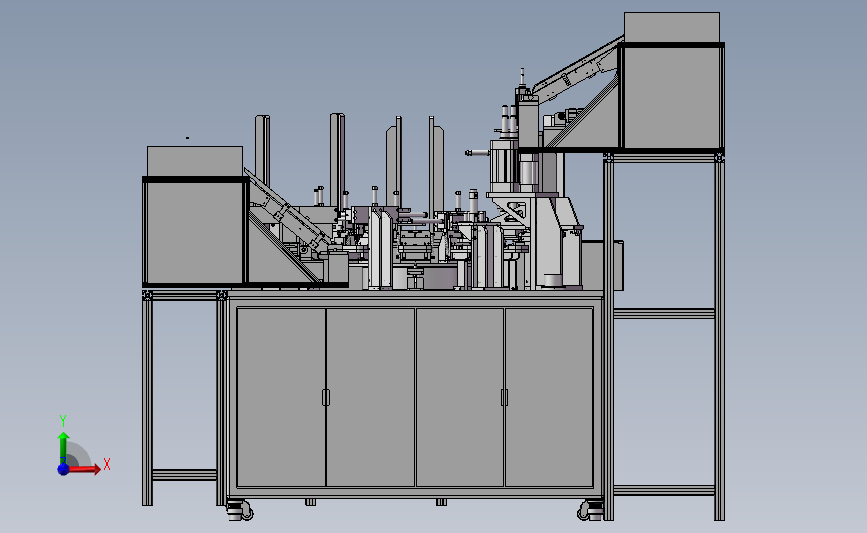Image resolution: width=867 pixels, height=533 pixels.
Task: Select the right caster wheel under cabinet
Action: [591, 511]
